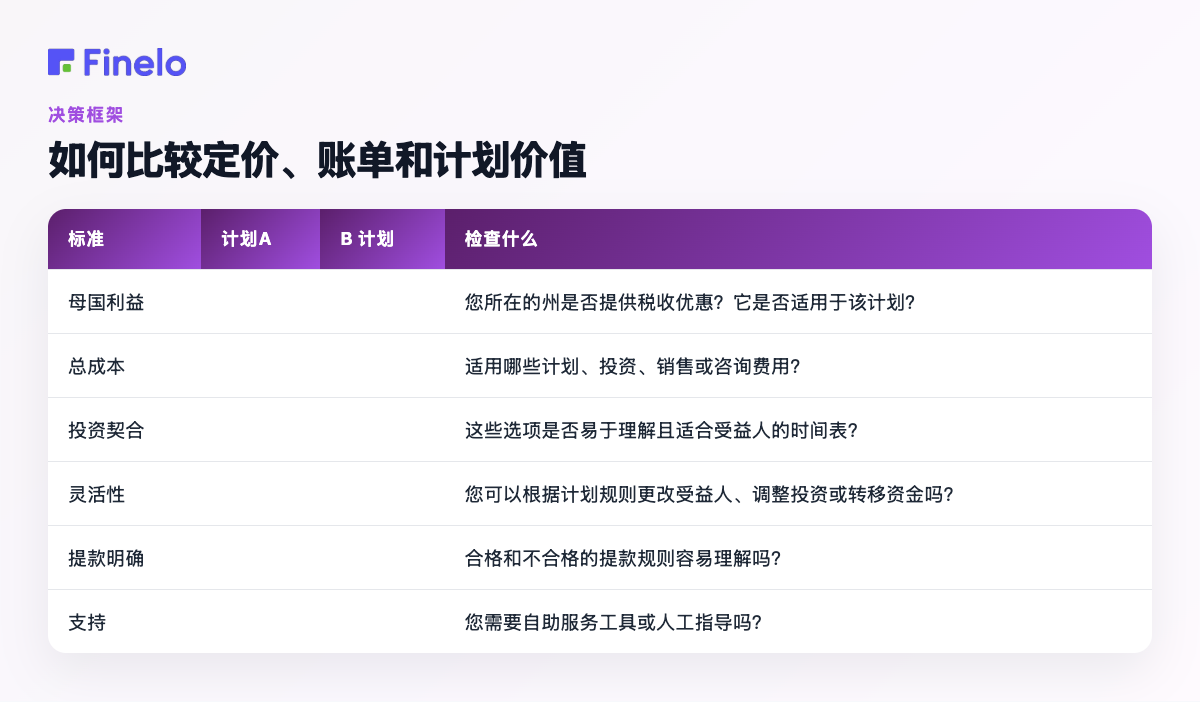Select the 支持 row label
Screen dimensions: 1200x702
pos(87,622)
